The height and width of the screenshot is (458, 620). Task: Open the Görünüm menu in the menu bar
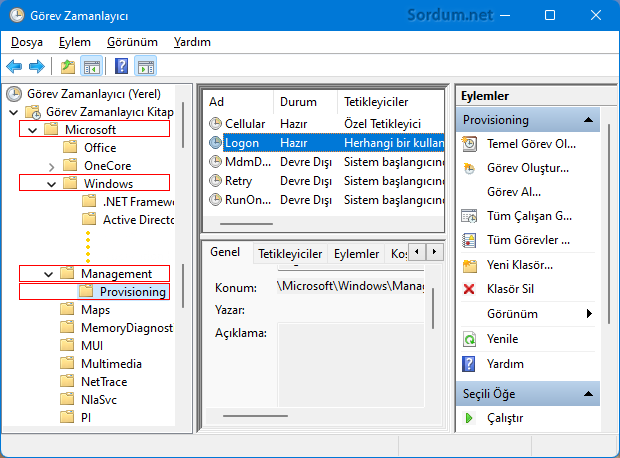coord(132,42)
